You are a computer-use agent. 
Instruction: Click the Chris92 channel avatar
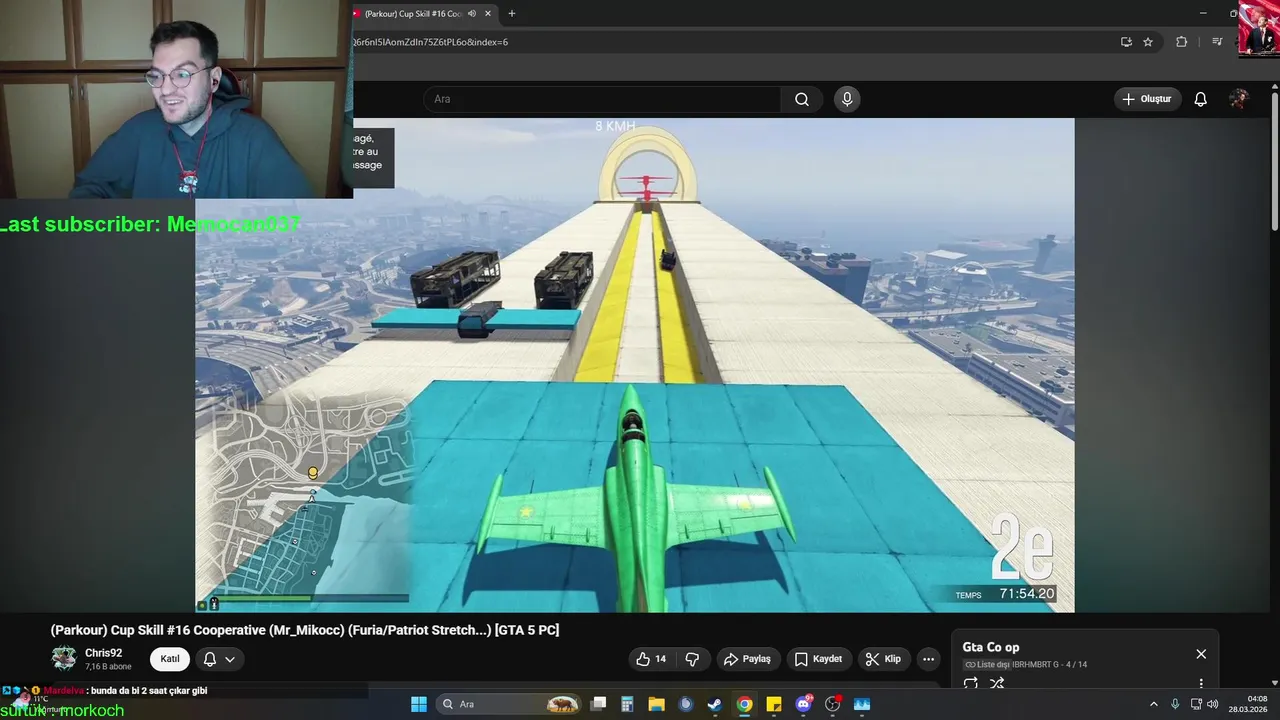[64, 659]
